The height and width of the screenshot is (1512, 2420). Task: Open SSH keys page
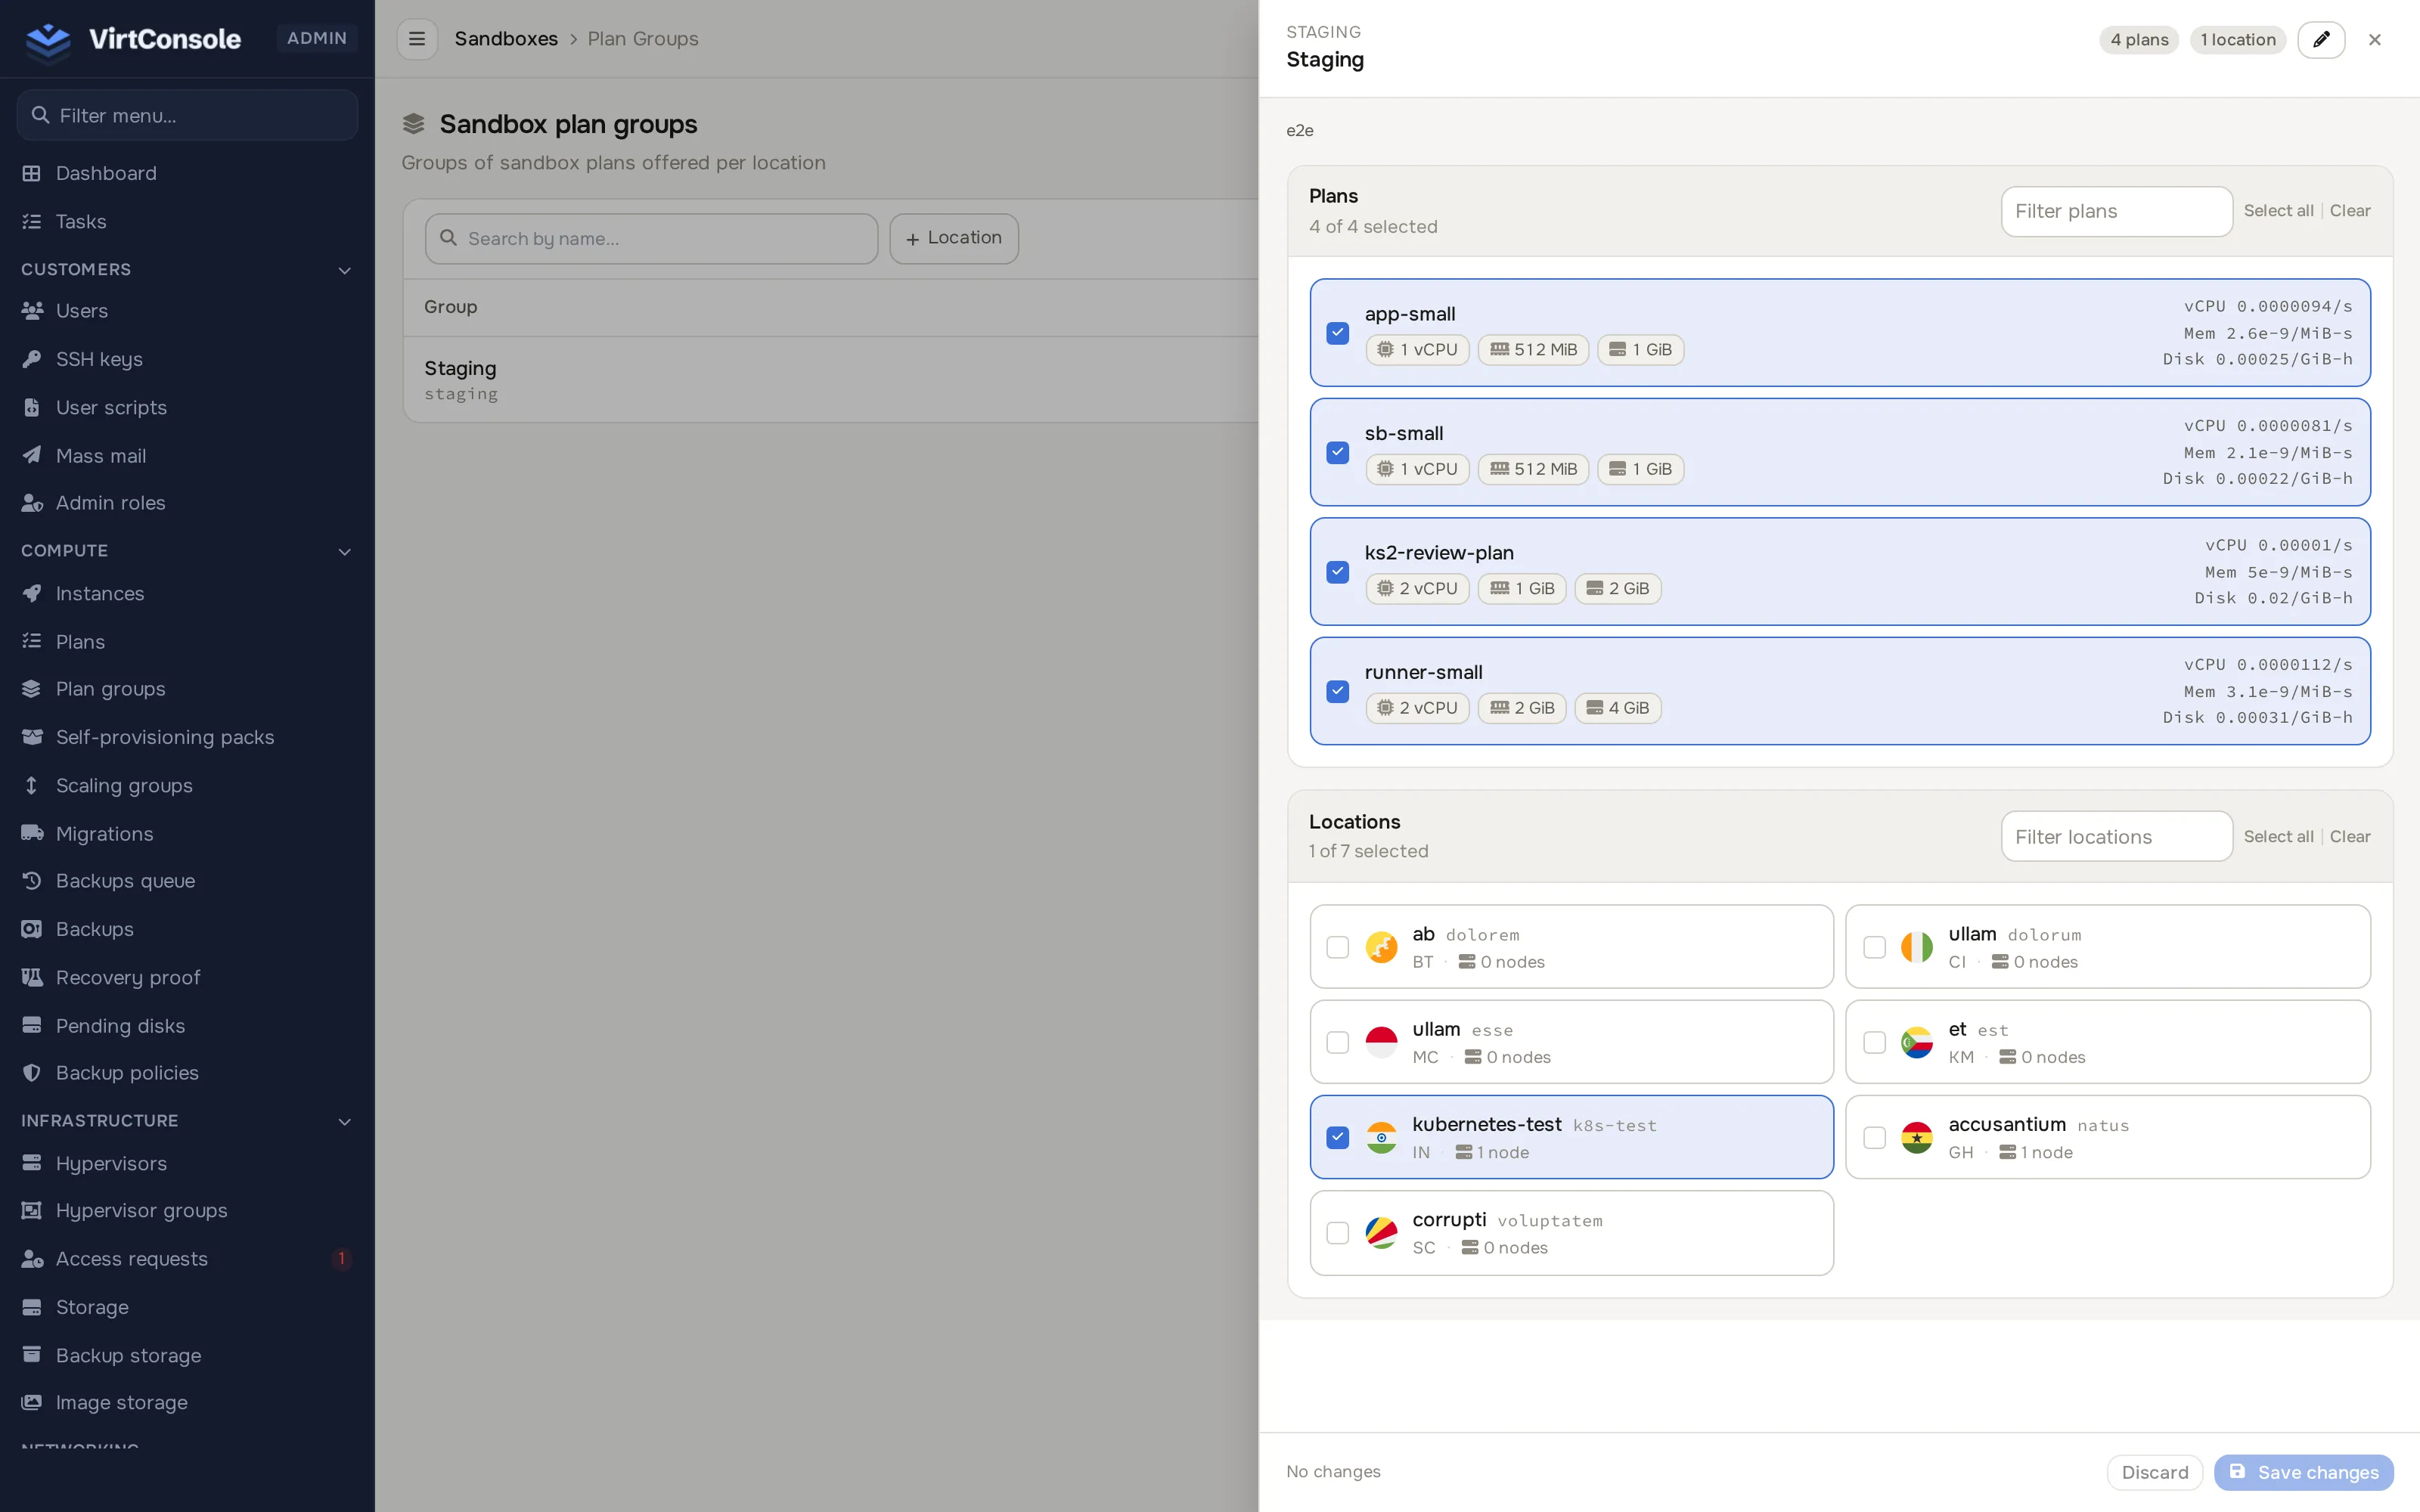[187, 359]
